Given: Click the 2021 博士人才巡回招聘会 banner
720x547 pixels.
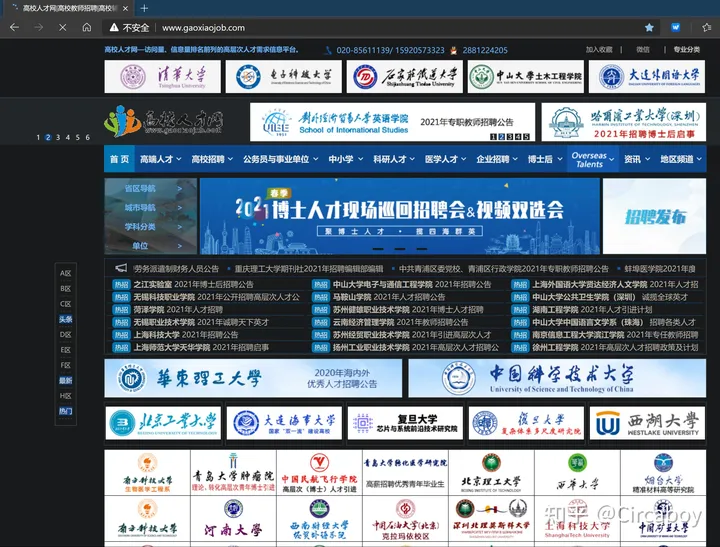Looking at the screenshot, I should point(399,216).
